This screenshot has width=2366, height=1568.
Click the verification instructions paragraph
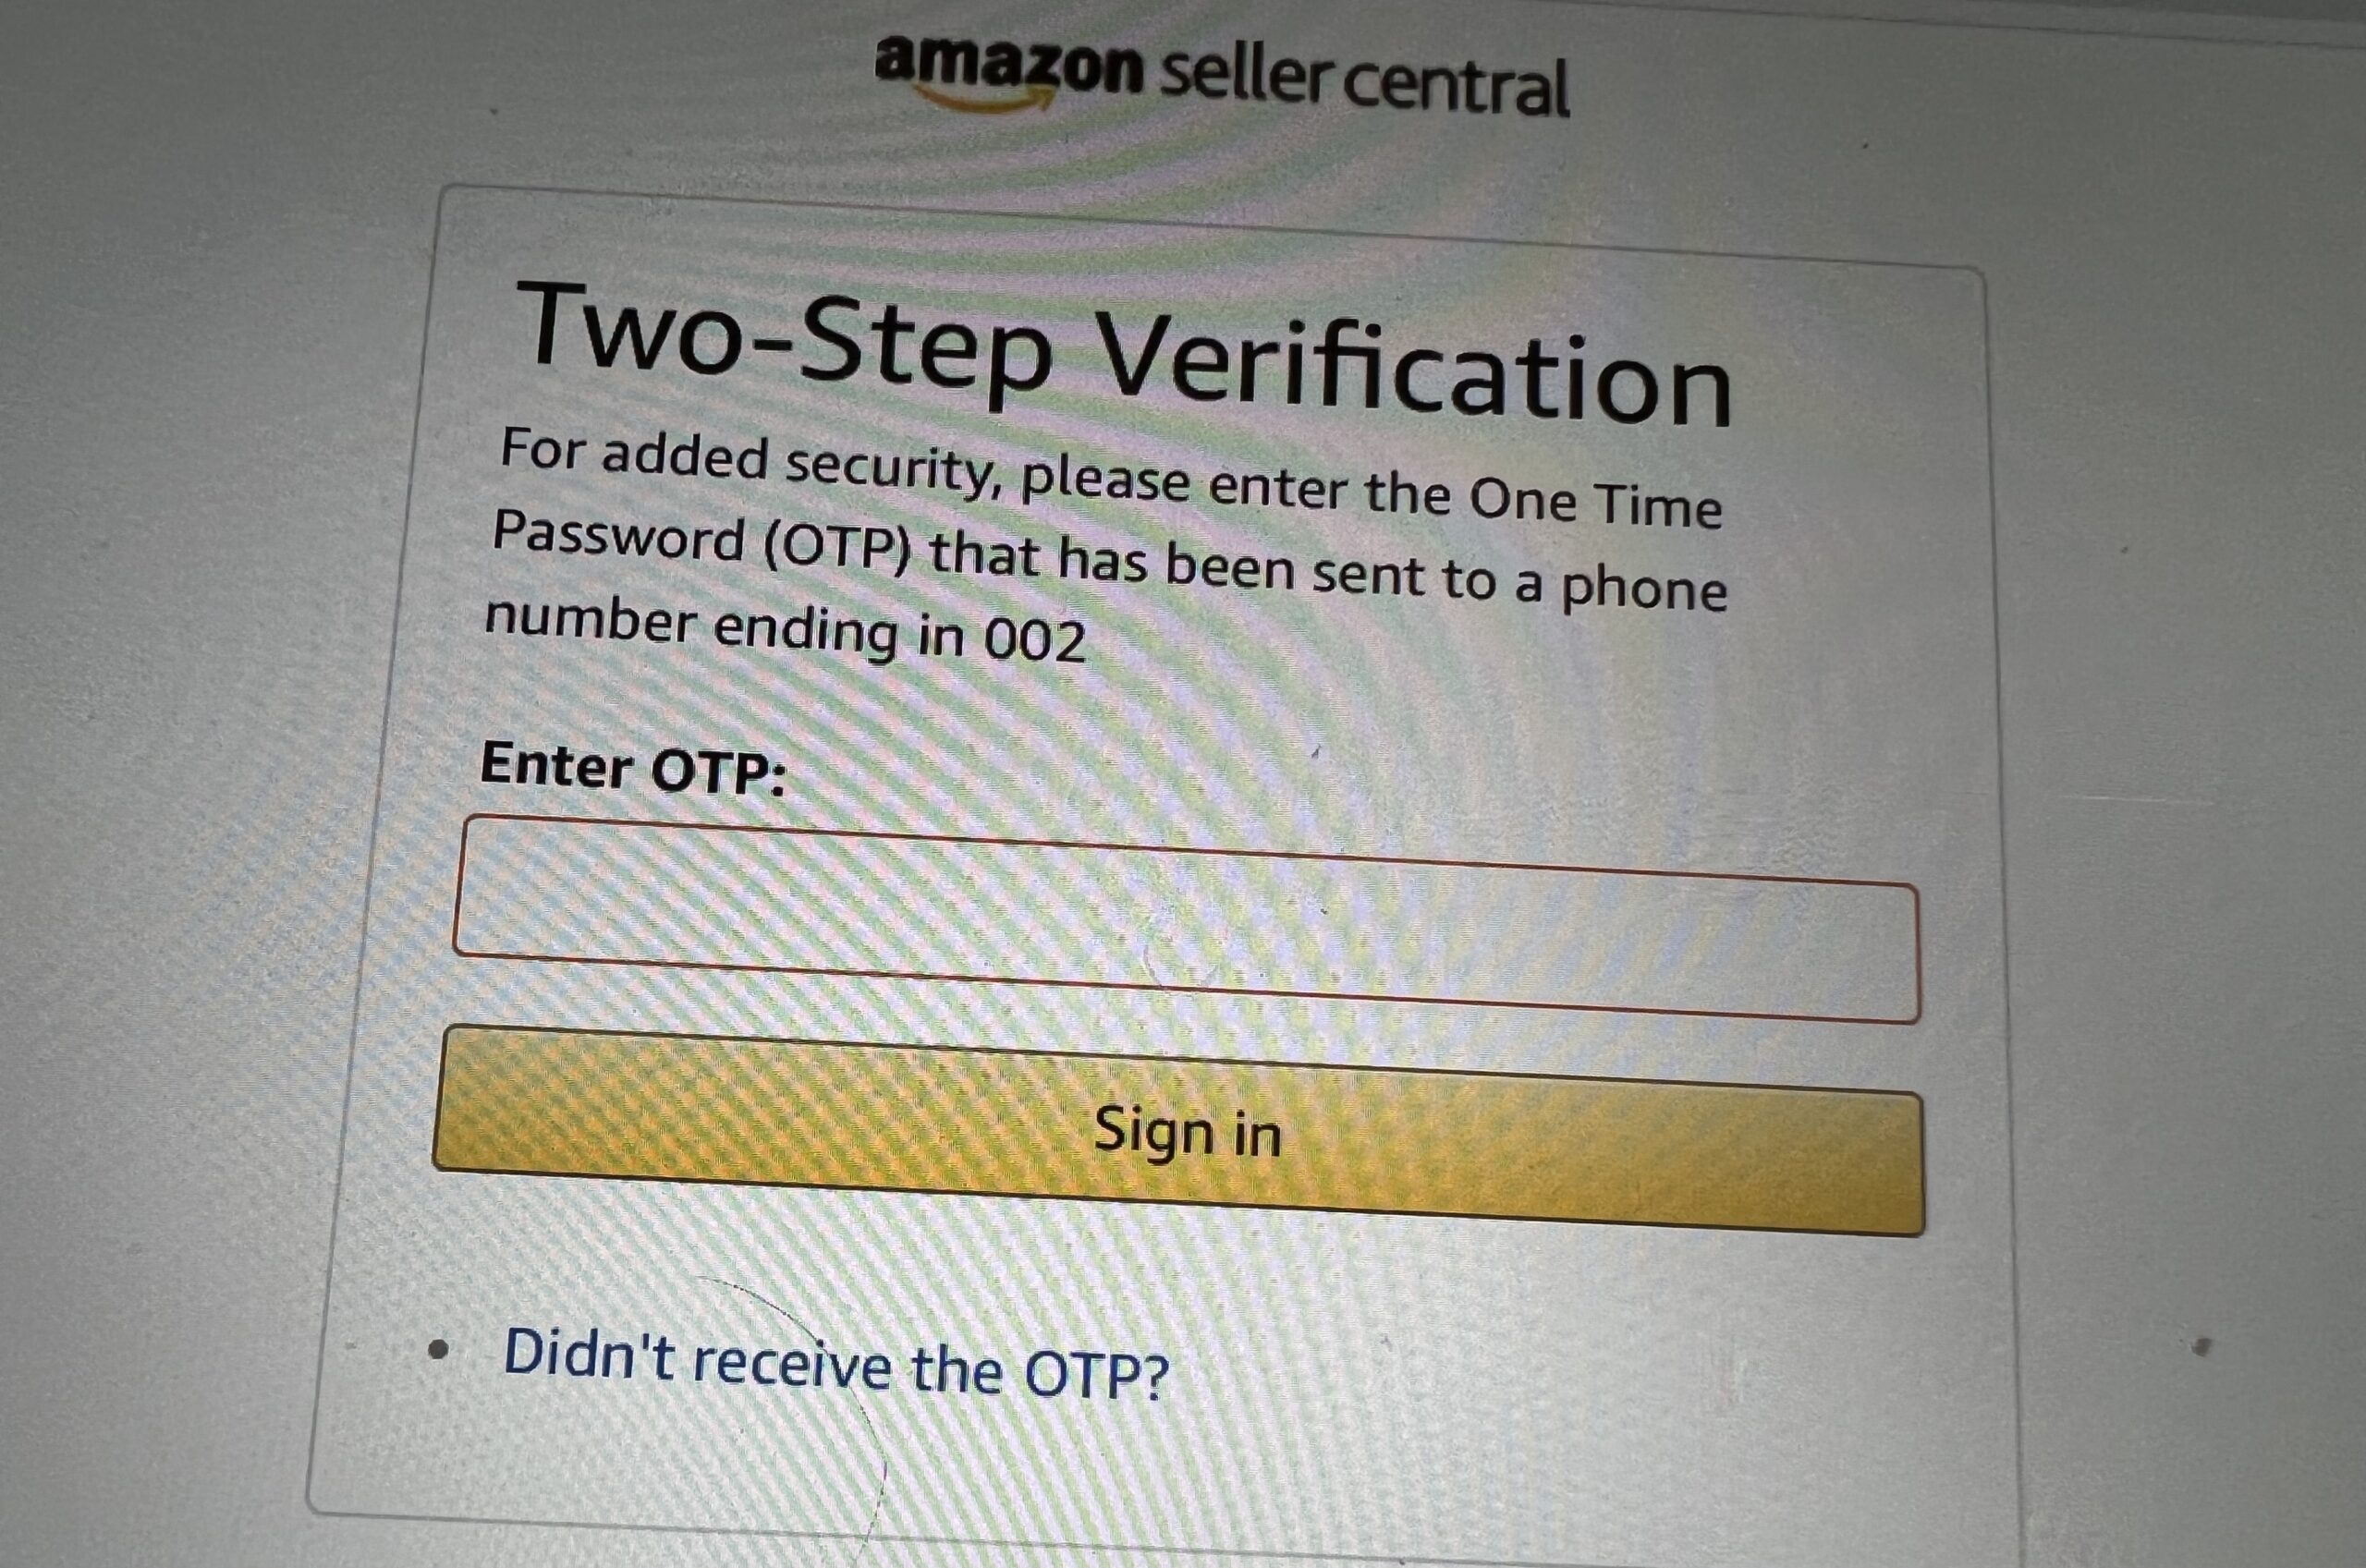tap(1100, 550)
